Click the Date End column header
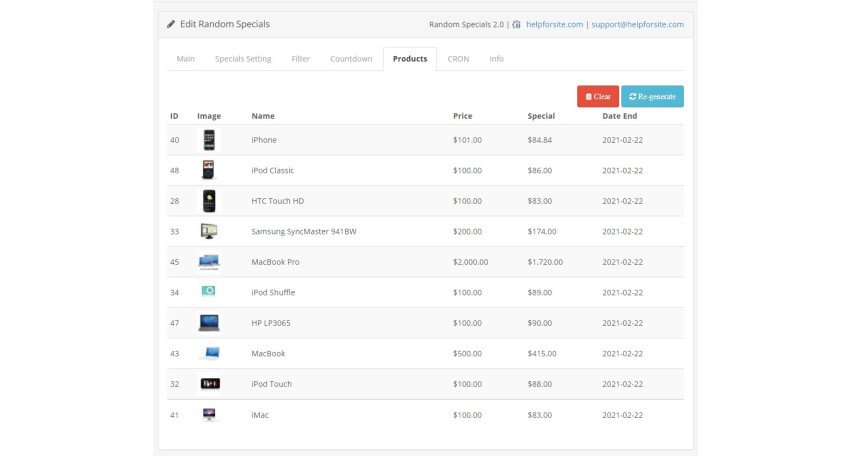The width and height of the screenshot is (852, 456). click(x=619, y=116)
